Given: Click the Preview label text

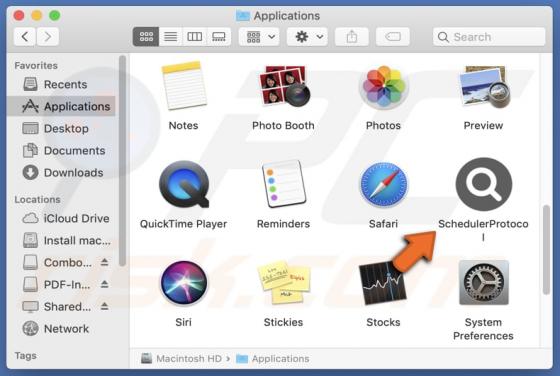Looking at the screenshot, I should coord(483,125).
